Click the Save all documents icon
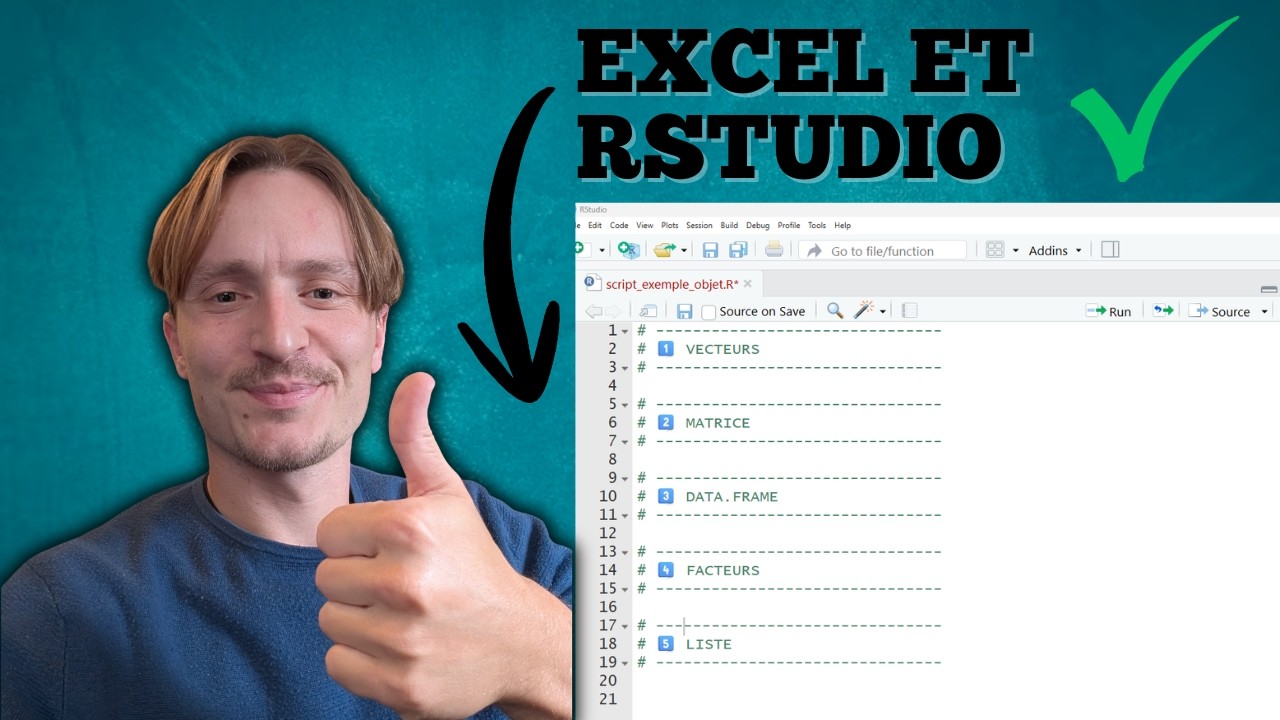Image resolution: width=1280 pixels, height=720 pixels. coord(738,250)
